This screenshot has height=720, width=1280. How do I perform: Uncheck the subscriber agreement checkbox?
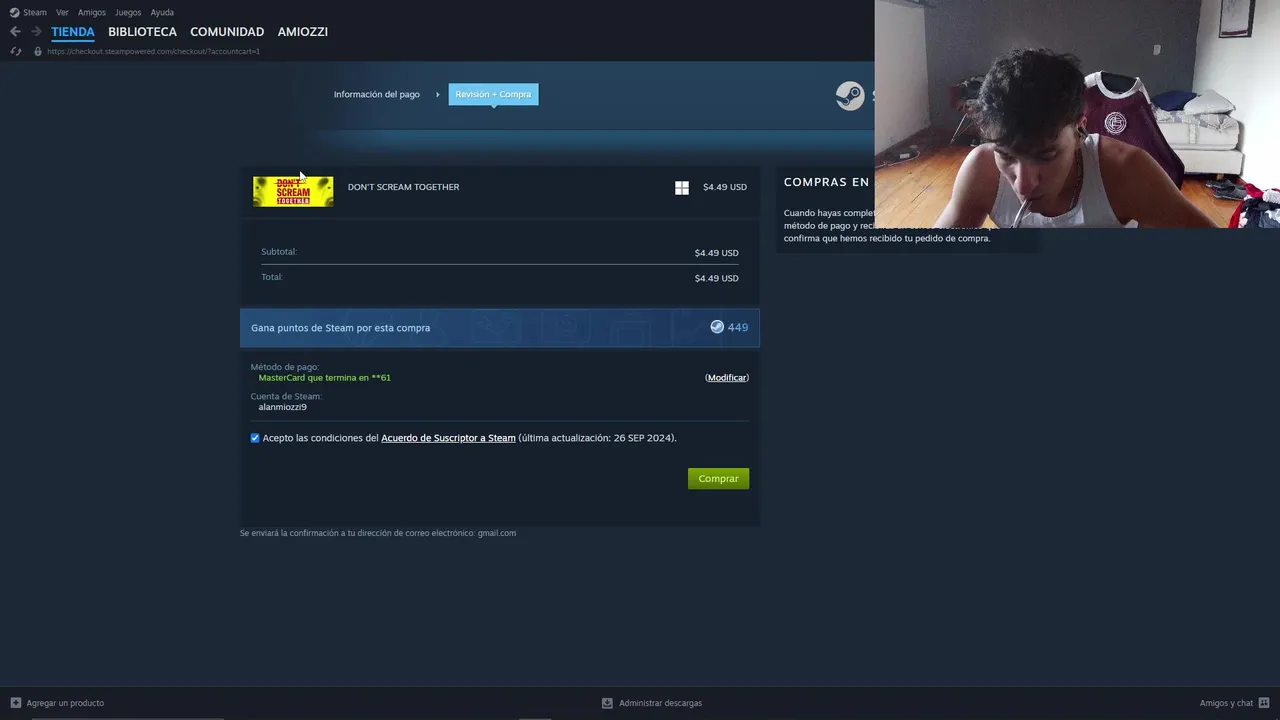coord(255,438)
